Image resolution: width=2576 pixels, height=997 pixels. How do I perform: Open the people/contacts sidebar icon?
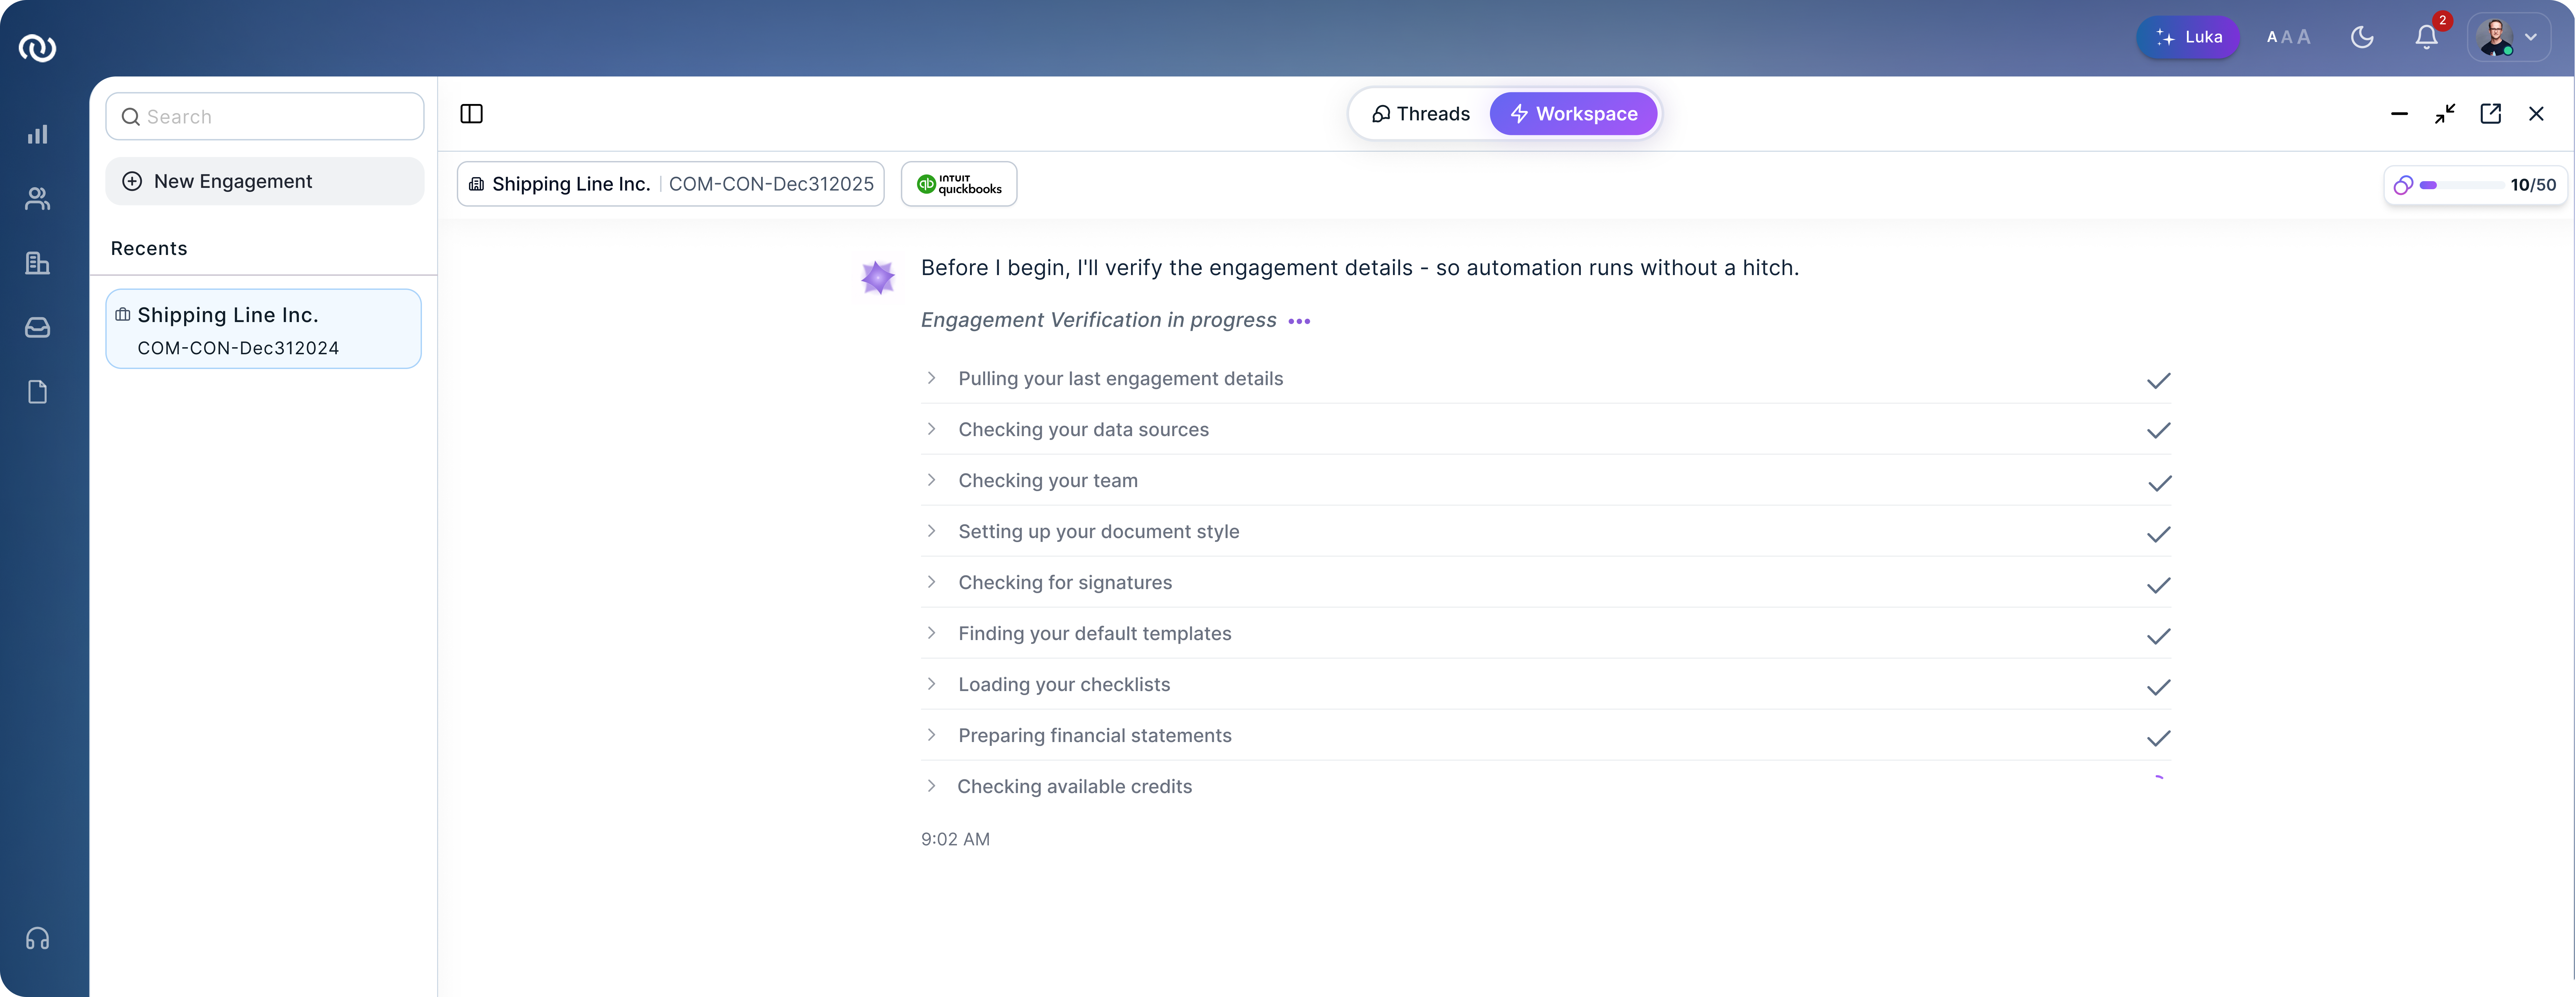point(37,199)
